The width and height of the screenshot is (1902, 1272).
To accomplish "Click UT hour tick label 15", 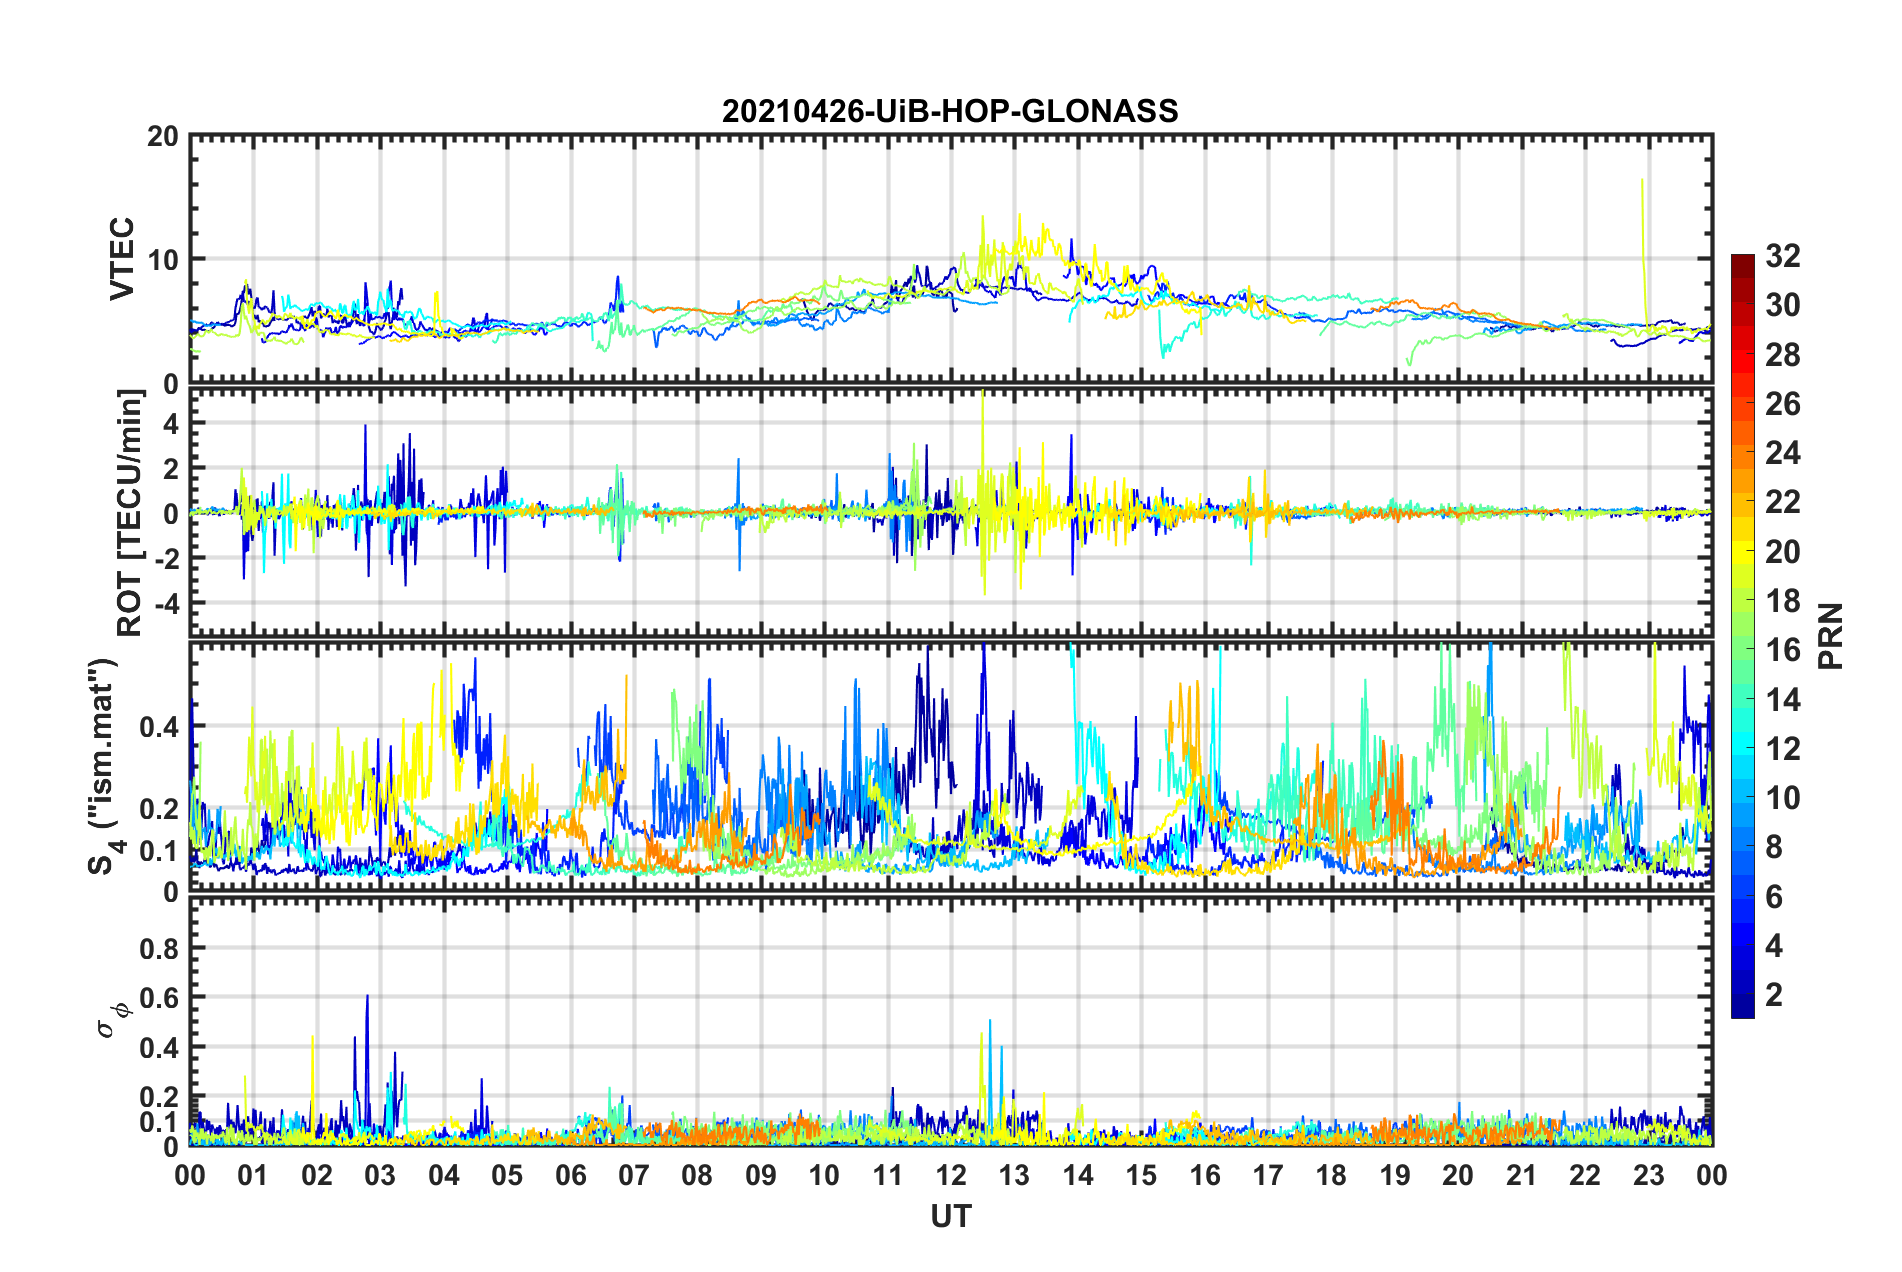I will 1141,1175.
